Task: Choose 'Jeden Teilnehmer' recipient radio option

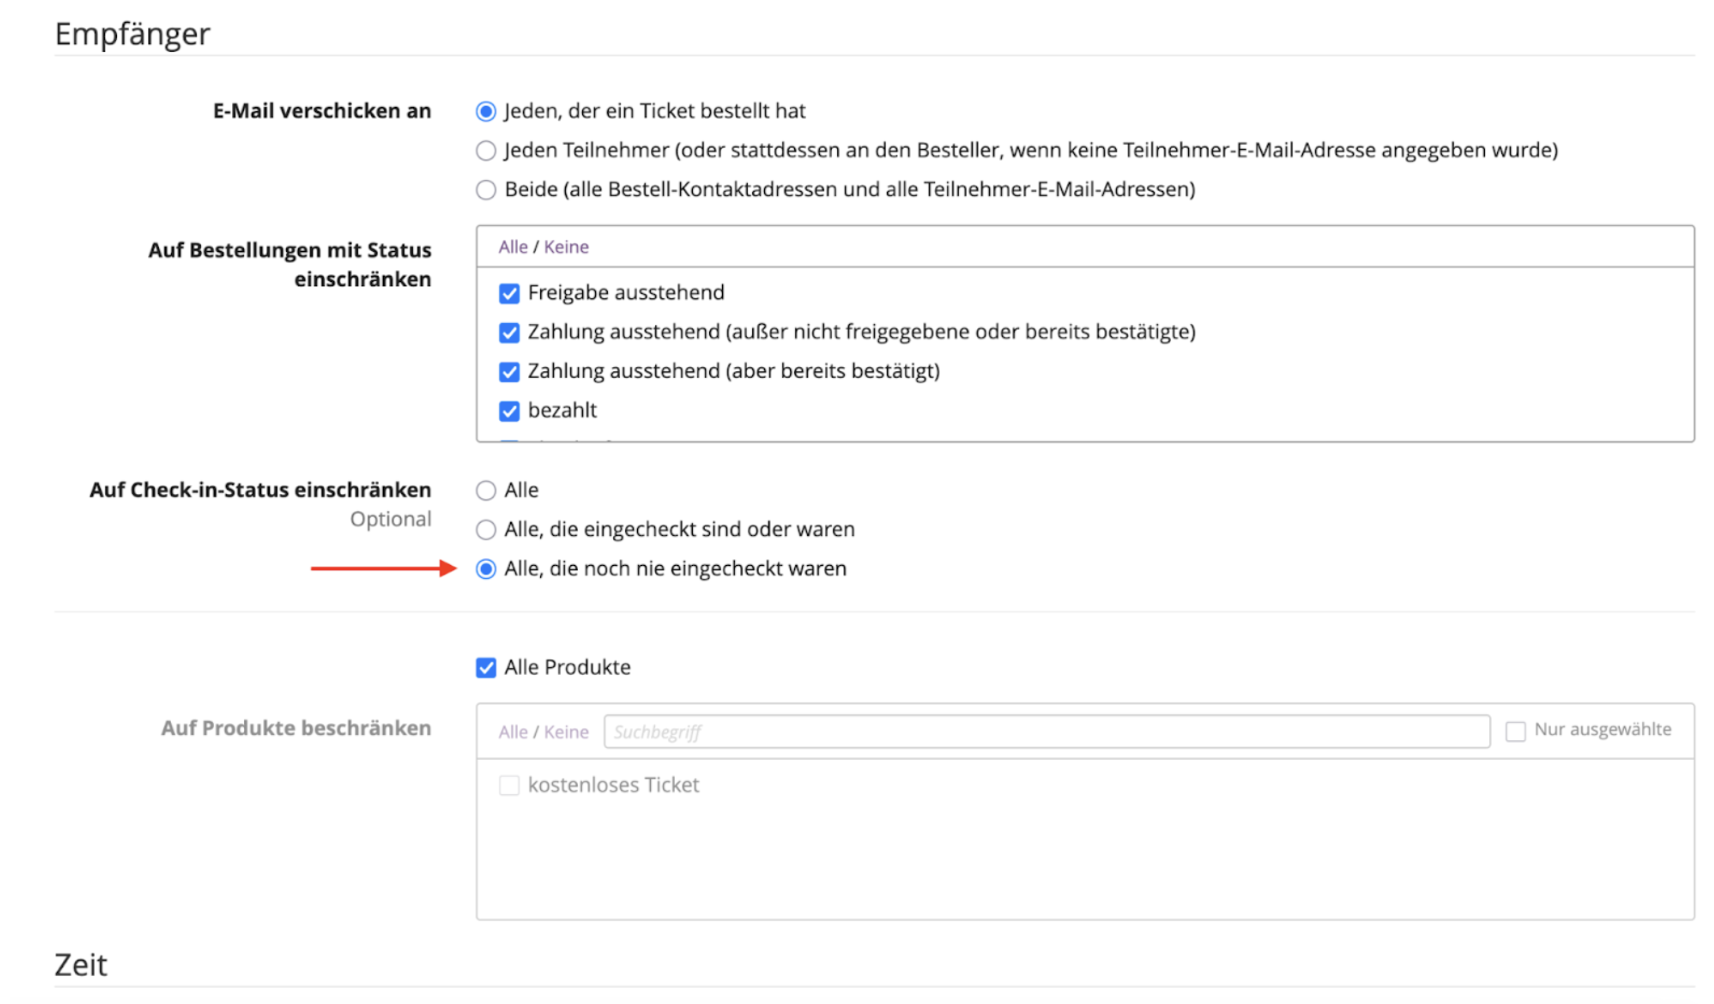Action: (486, 151)
